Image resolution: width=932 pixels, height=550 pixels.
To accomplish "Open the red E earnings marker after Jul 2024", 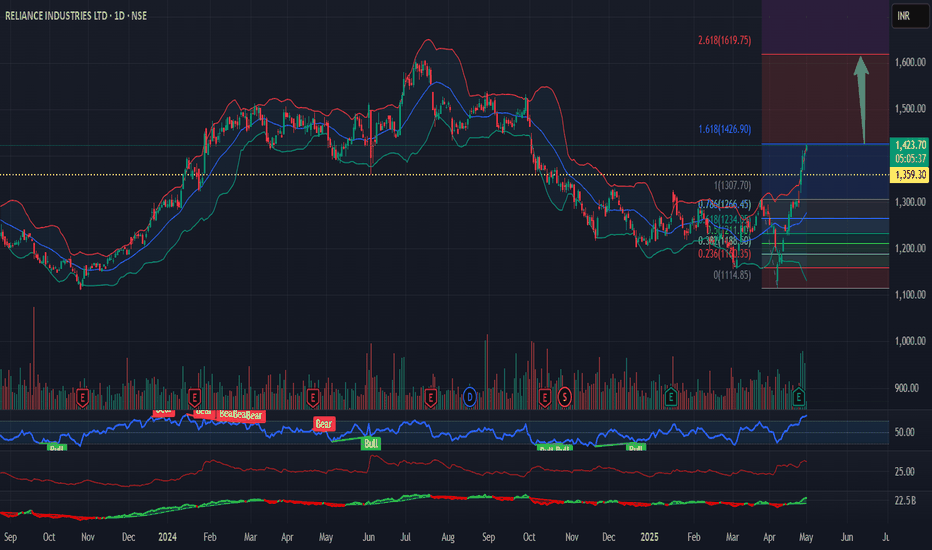I will (430, 397).
